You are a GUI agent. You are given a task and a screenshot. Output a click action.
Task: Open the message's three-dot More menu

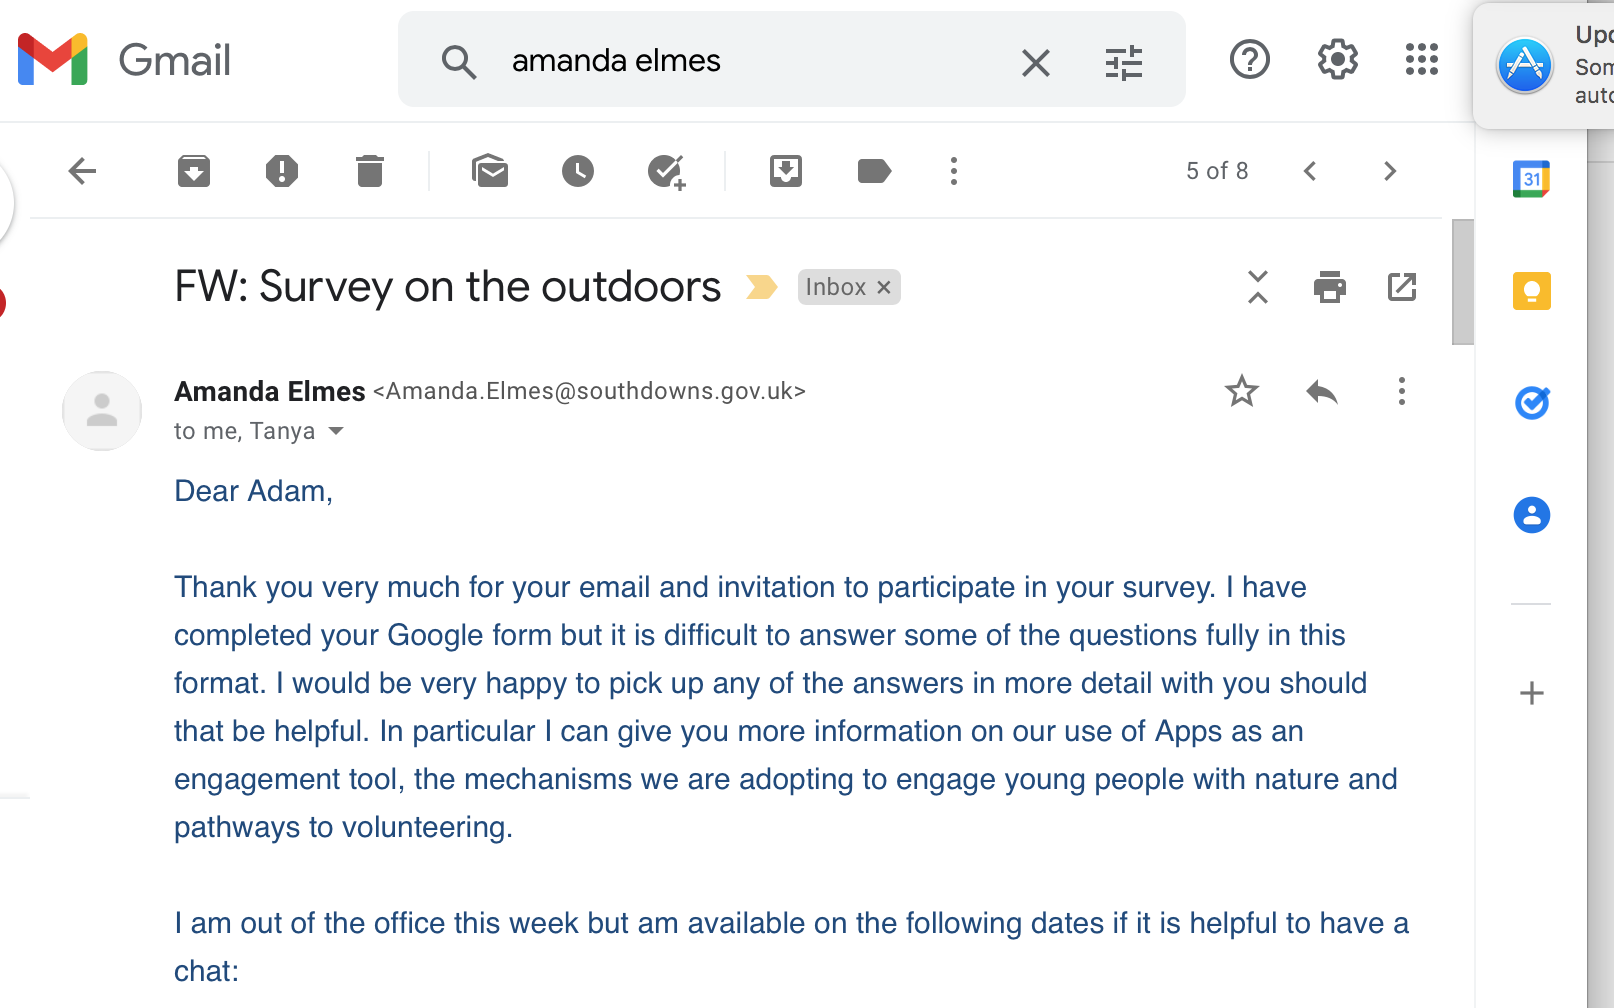(1402, 391)
